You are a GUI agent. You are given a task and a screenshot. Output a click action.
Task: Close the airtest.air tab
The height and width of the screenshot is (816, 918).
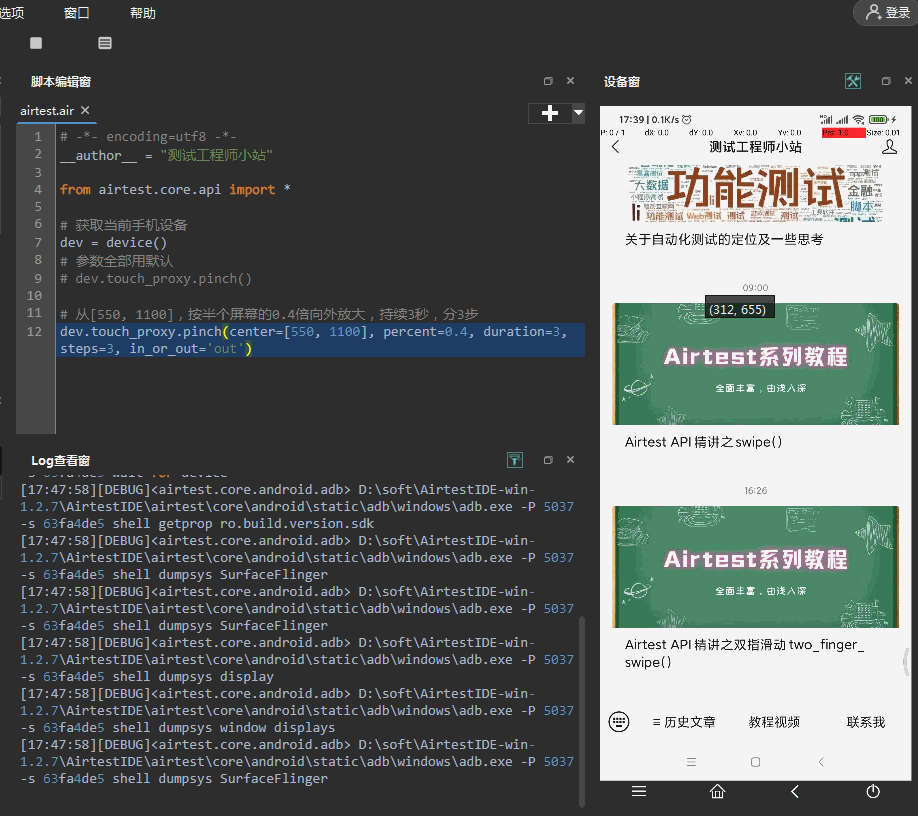tap(85, 110)
